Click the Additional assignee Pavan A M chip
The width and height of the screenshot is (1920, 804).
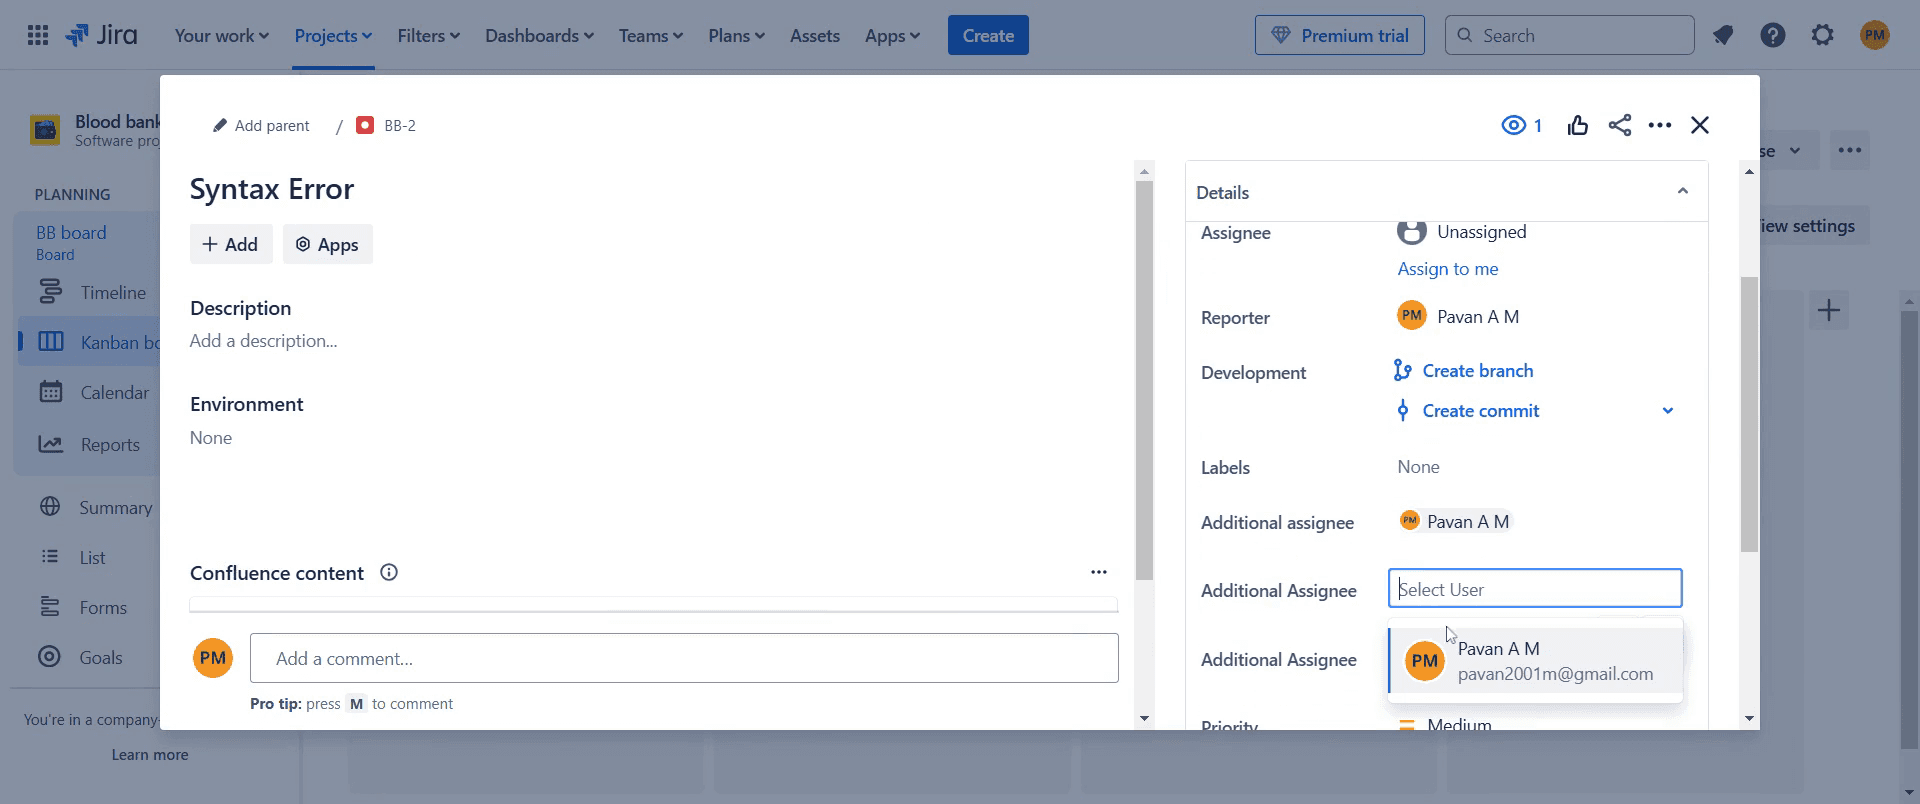[1456, 521]
